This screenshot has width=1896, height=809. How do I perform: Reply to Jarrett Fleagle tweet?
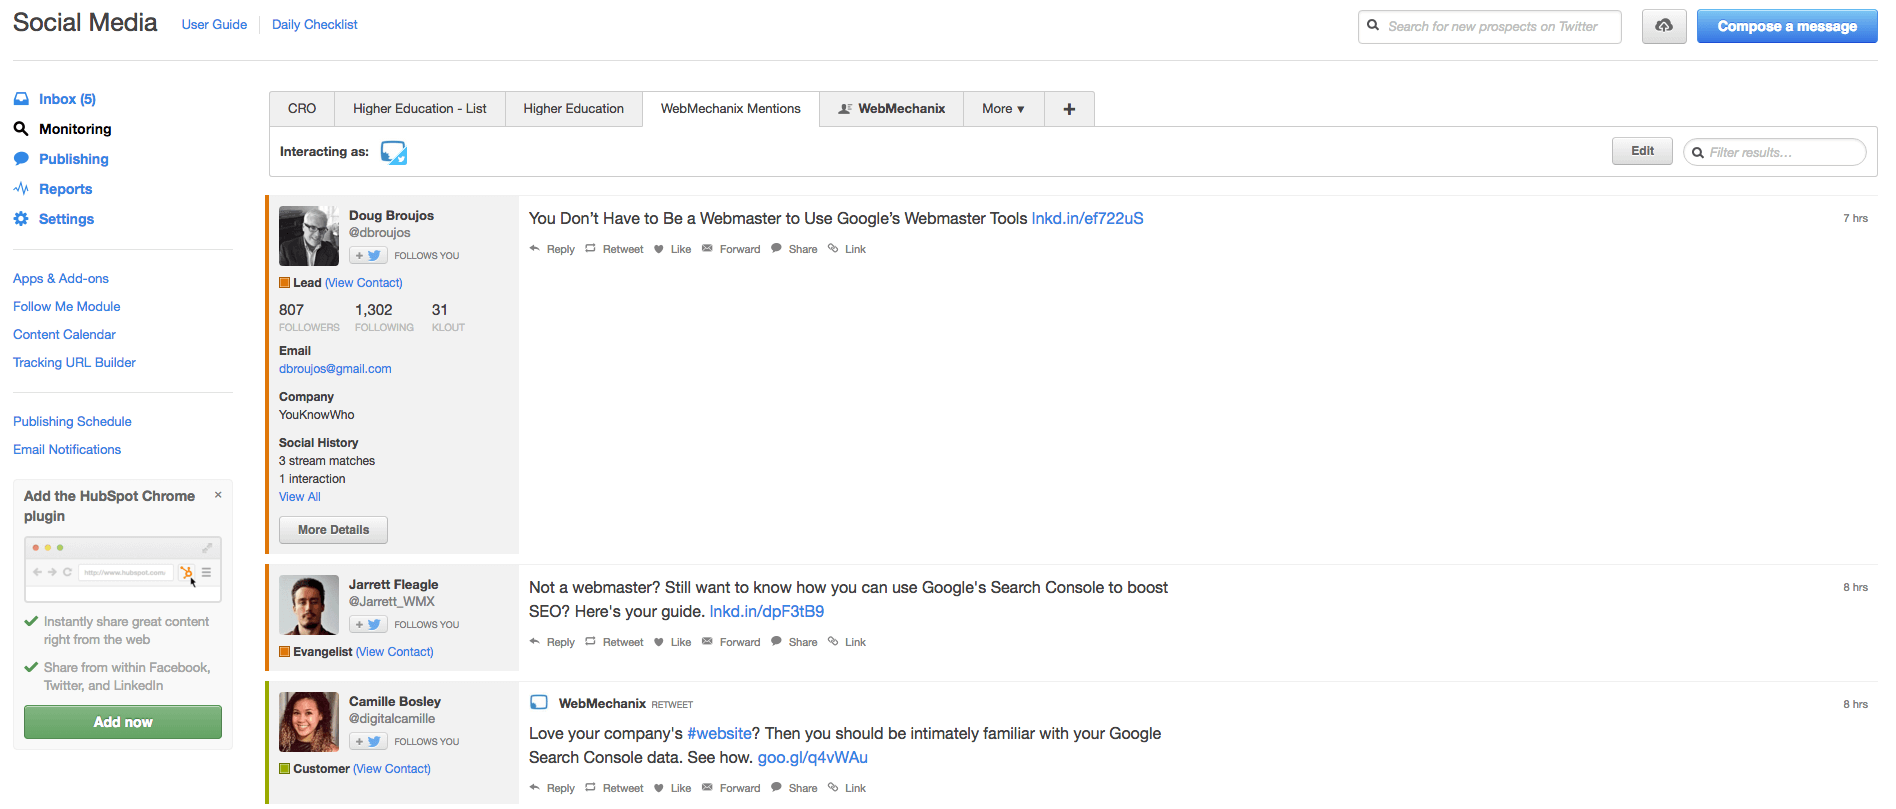click(552, 642)
